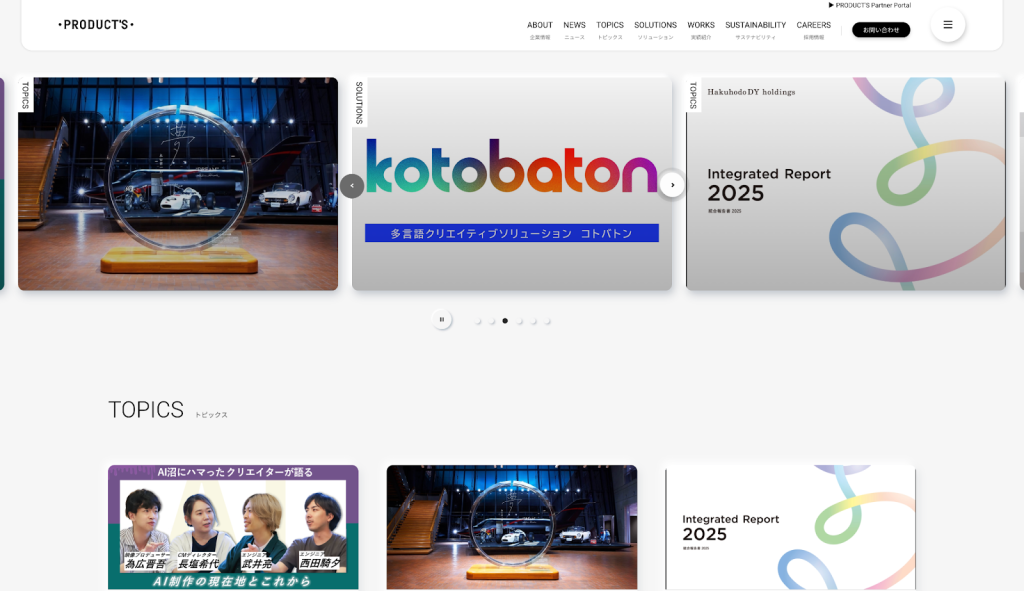Select the last carousel dot
1024x591 pixels.
547,321
